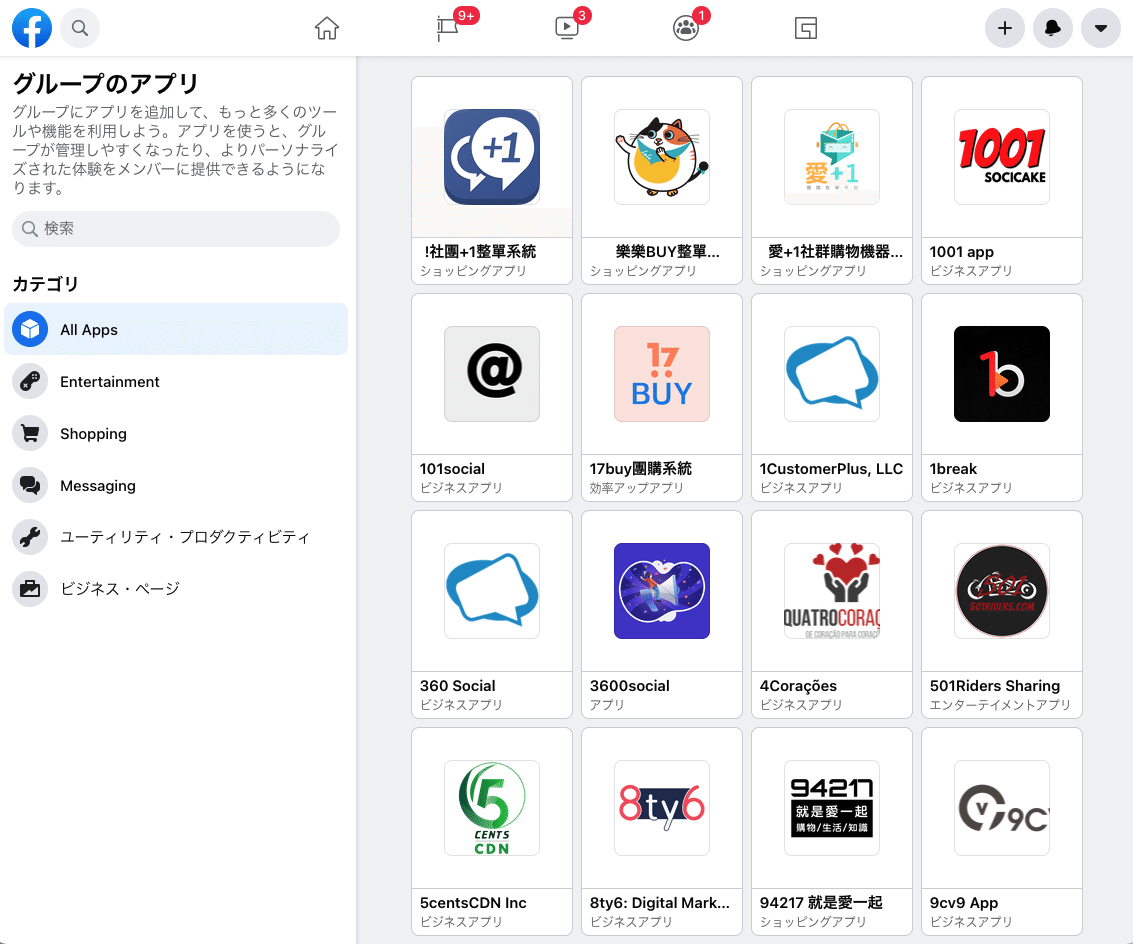Select the All Apps category

coord(176,330)
